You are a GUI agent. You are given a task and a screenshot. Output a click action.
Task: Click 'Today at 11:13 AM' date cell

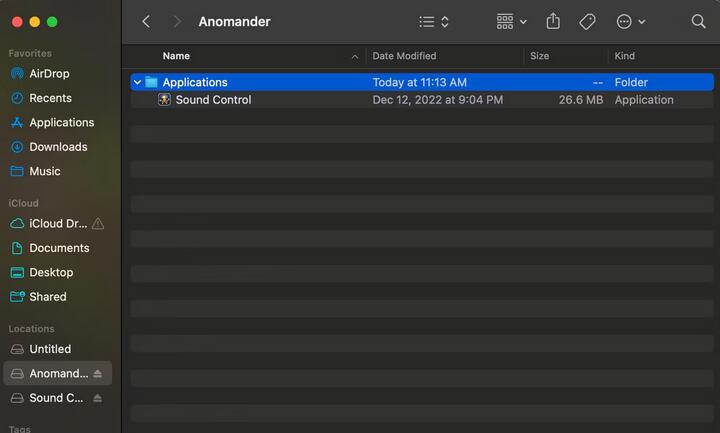point(420,82)
